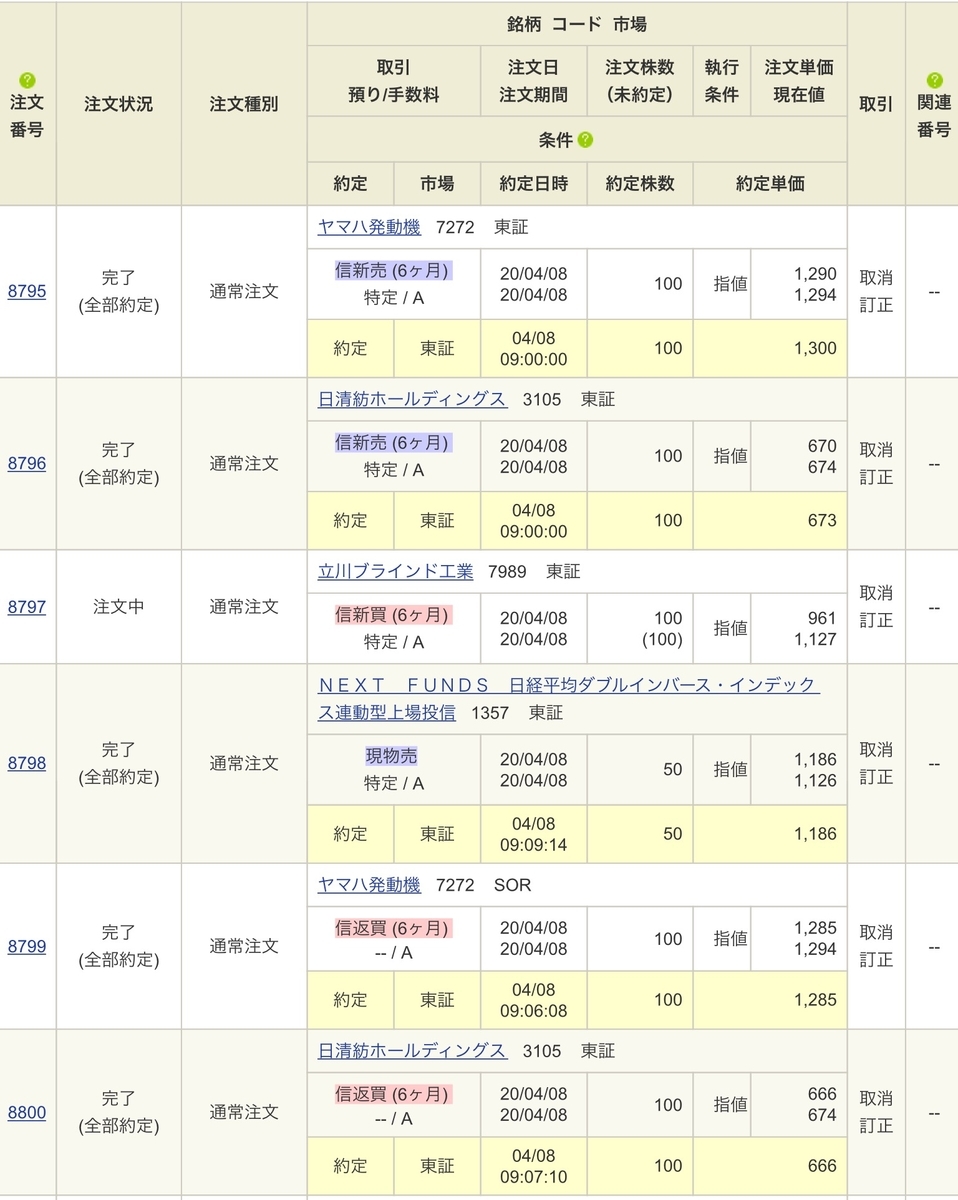Screen dimensions: 958x1200
Task: Click the help icon next to 条件
Action: tap(585, 140)
